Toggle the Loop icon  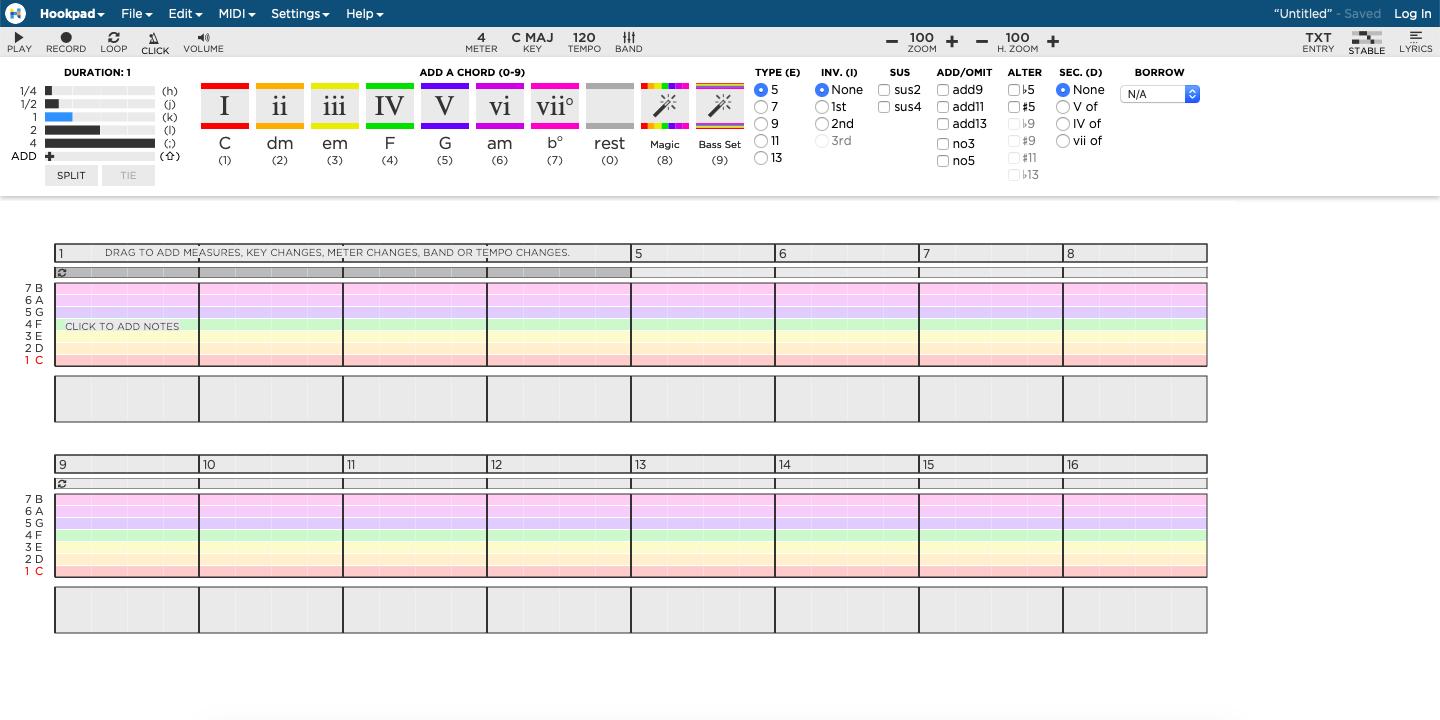(x=114, y=37)
